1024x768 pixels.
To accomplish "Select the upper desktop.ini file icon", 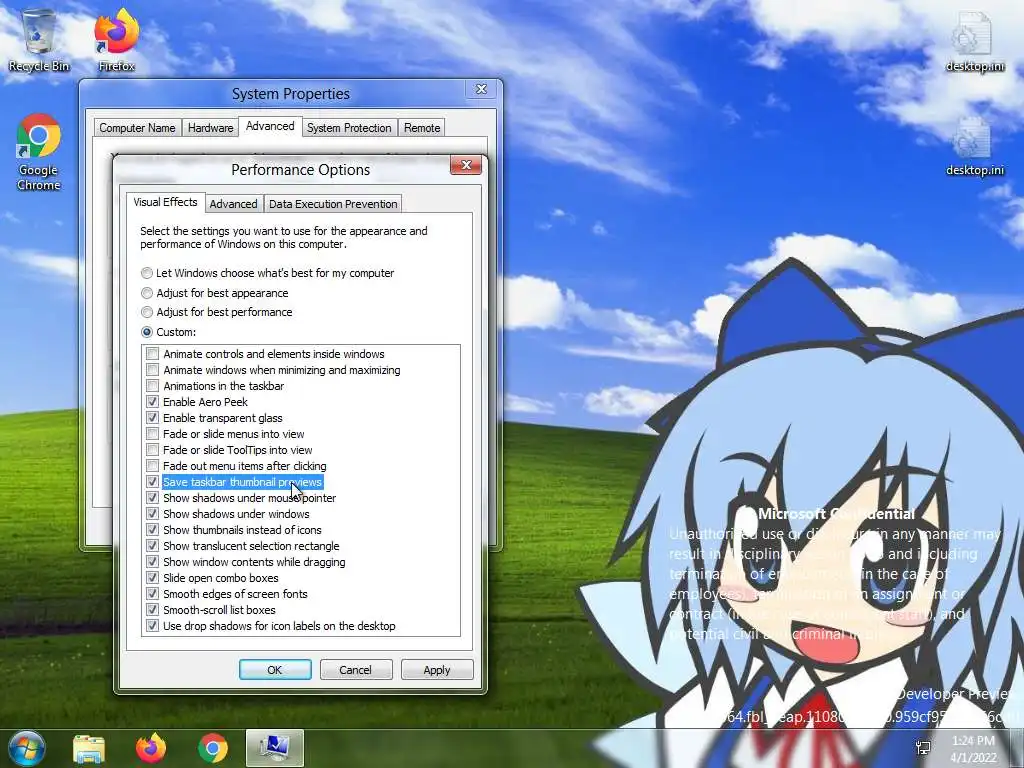I will (x=975, y=40).
